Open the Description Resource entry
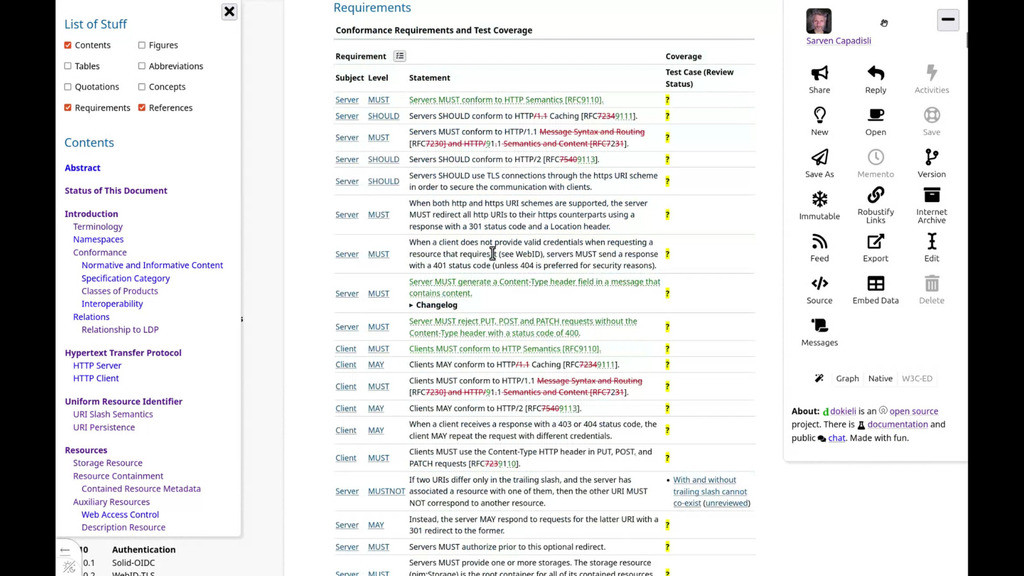Screen dimensions: 1024x576 (x=123, y=528)
